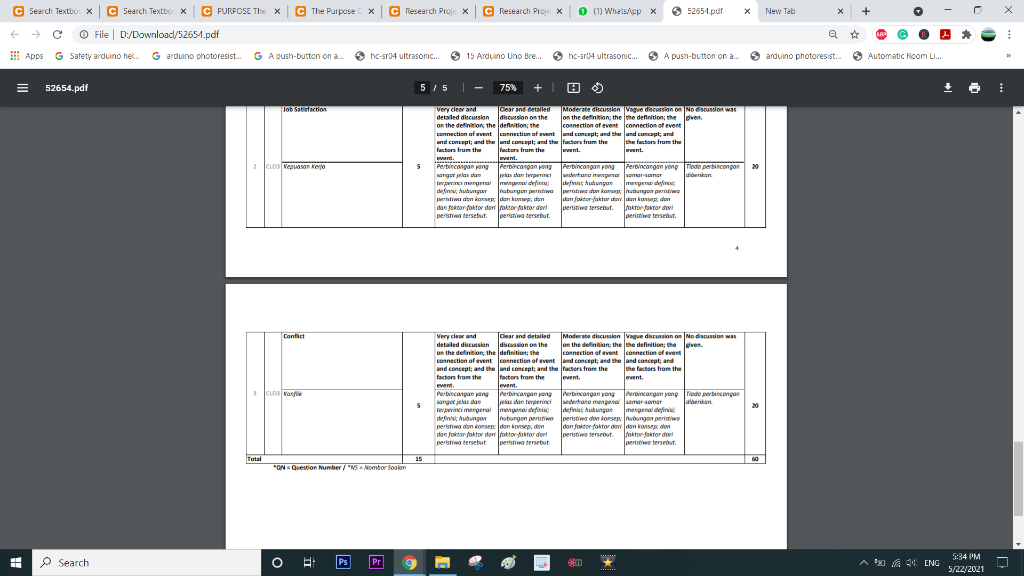Switch to the first Search Textbook tab
The height and width of the screenshot is (576, 1024).
click(54, 11)
